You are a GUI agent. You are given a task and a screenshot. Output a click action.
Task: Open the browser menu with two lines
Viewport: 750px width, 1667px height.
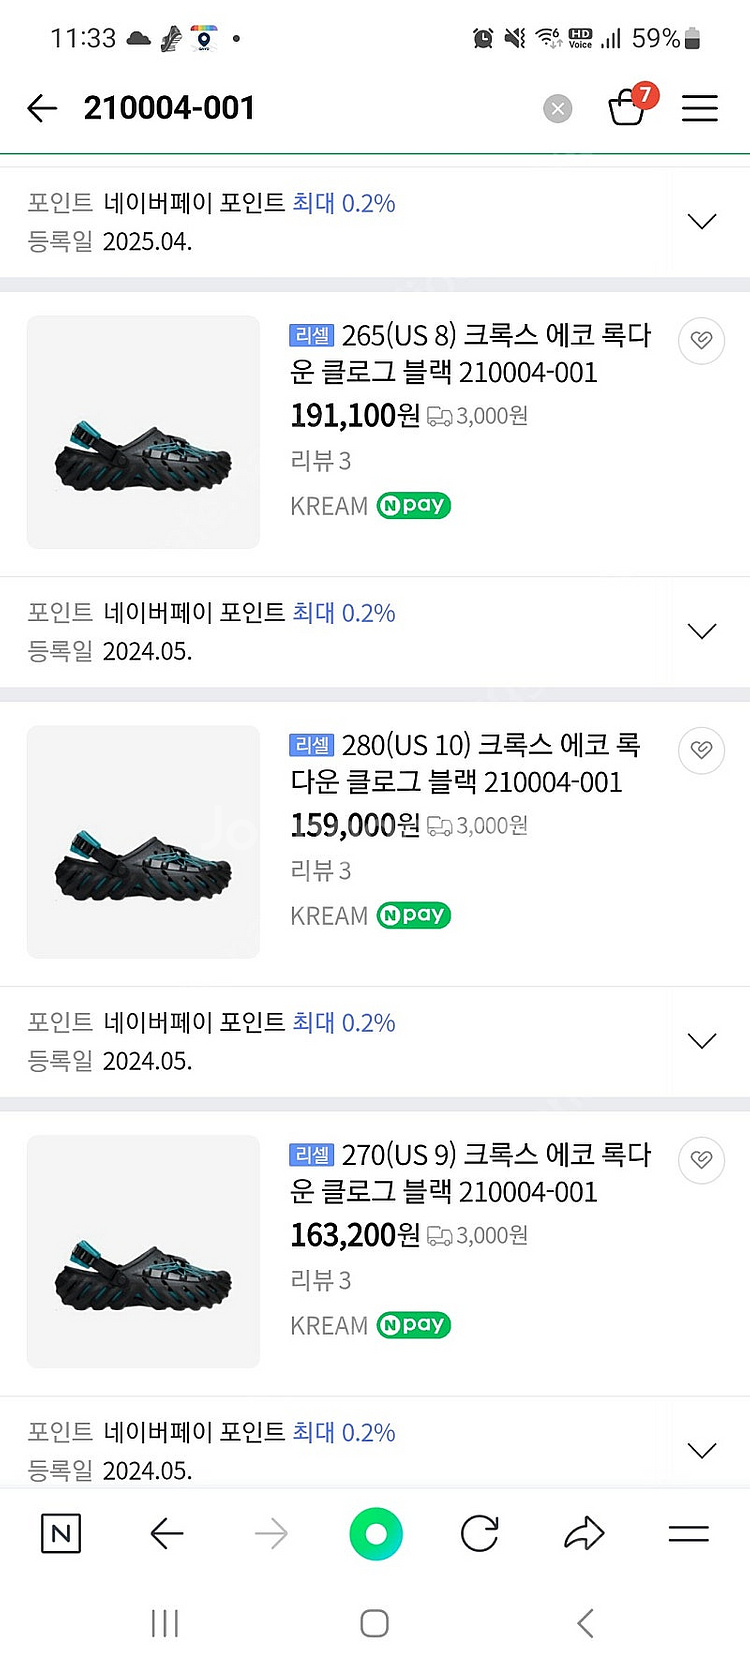click(689, 1533)
